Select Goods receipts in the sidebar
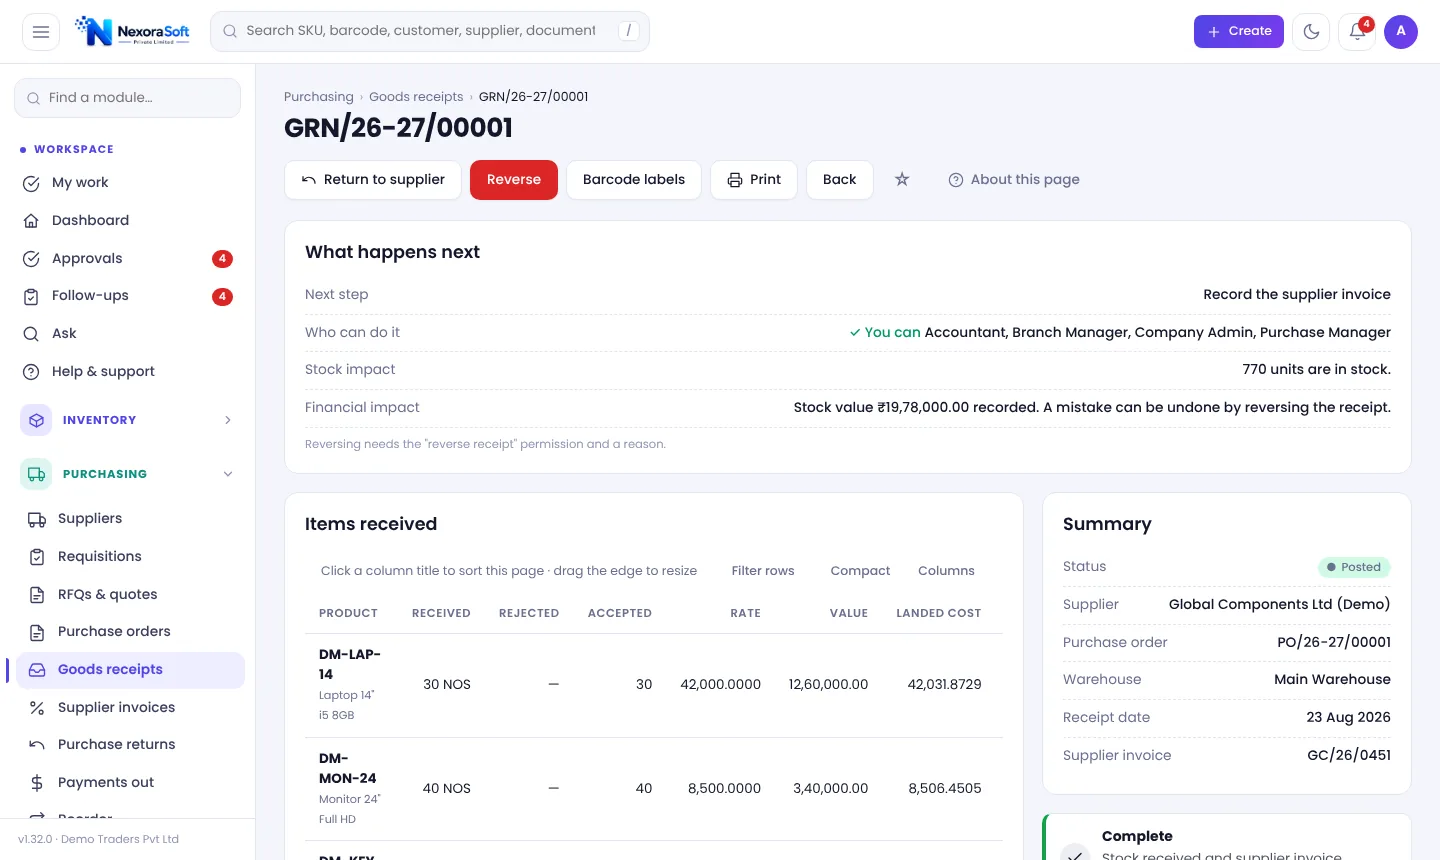 pyautogui.click(x=130, y=670)
